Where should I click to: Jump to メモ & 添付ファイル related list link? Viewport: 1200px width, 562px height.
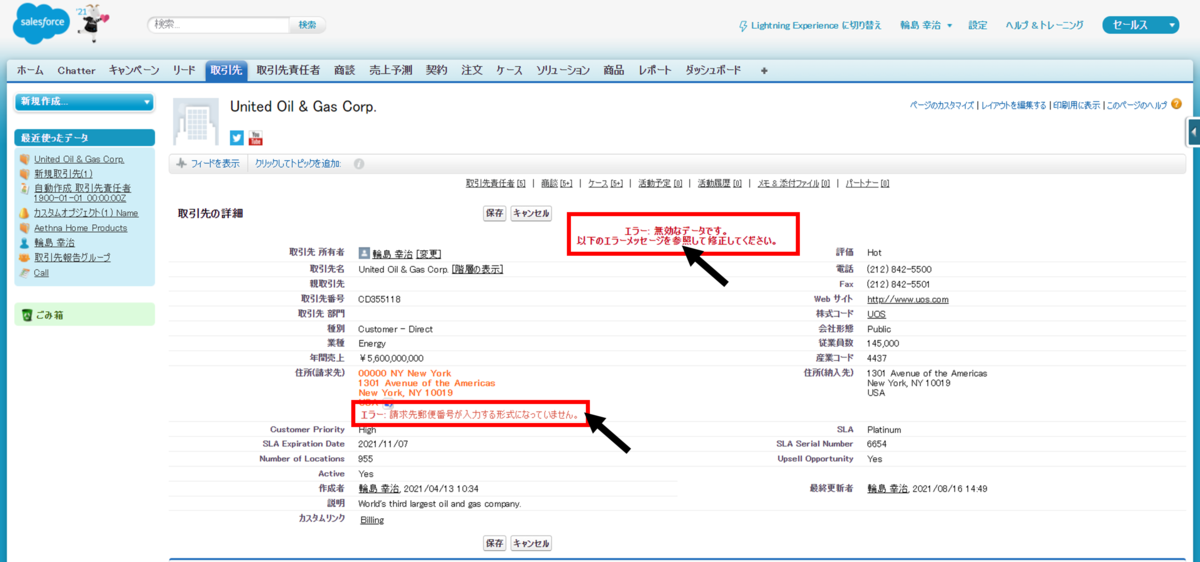[x=793, y=184]
